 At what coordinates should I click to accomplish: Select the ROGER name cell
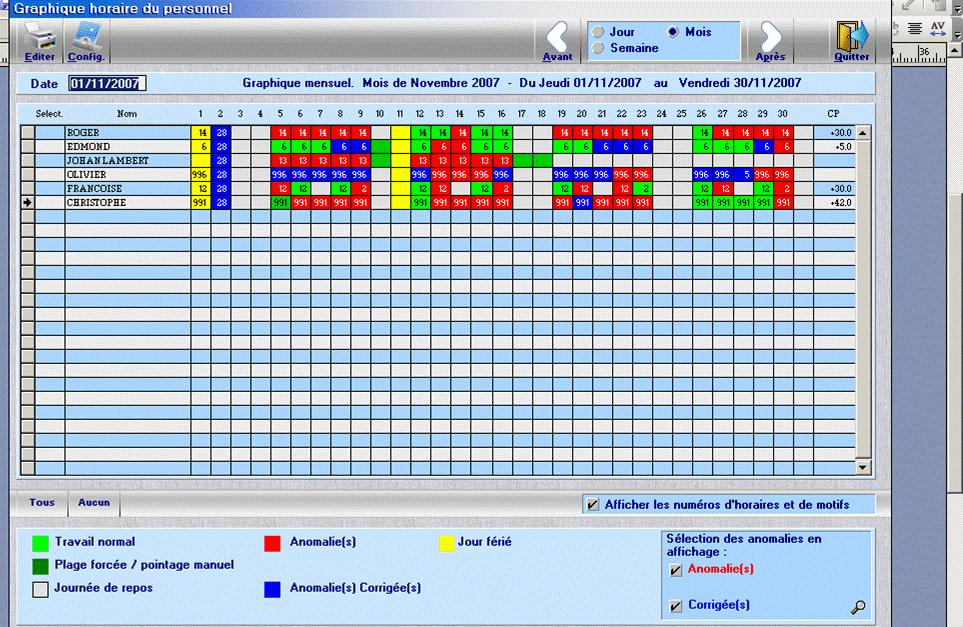pyautogui.click(x=128, y=133)
